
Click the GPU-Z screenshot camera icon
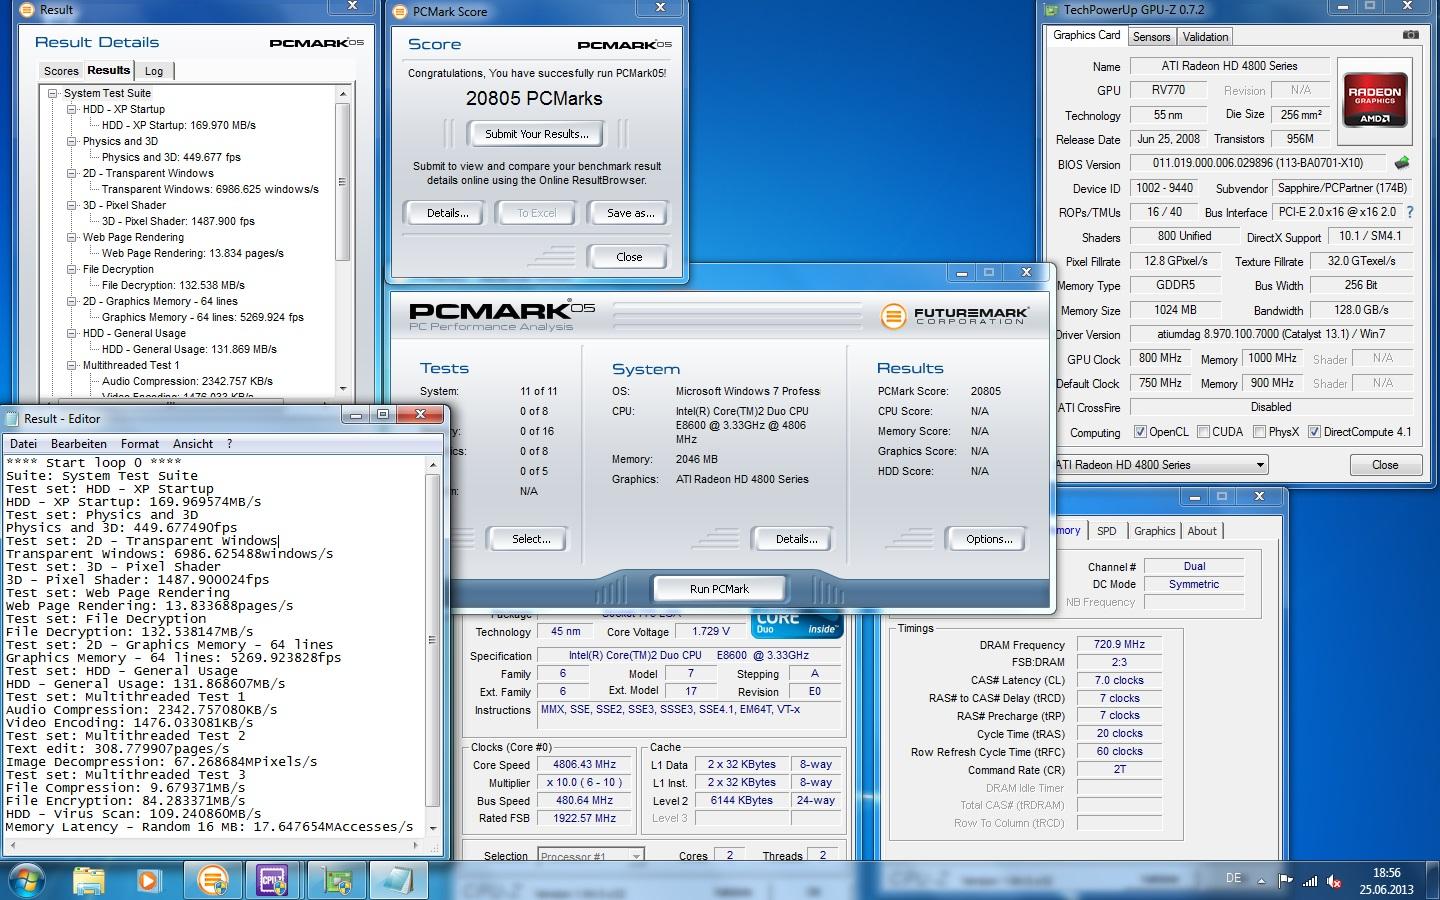[x=1410, y=35]
